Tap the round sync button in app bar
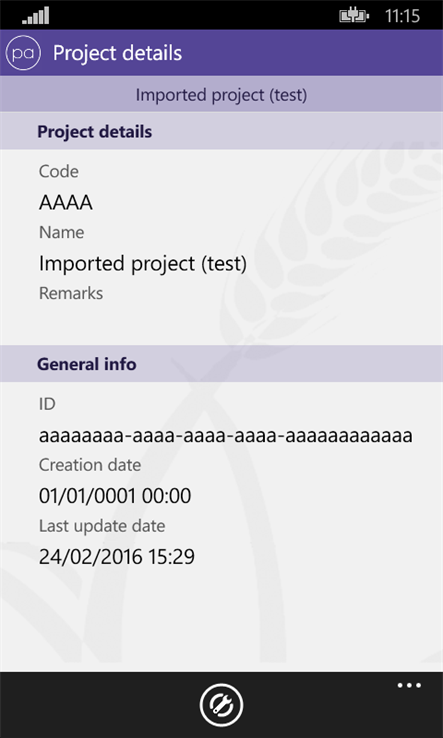Screen dimensions: 443x738 [x=221, y=705]
